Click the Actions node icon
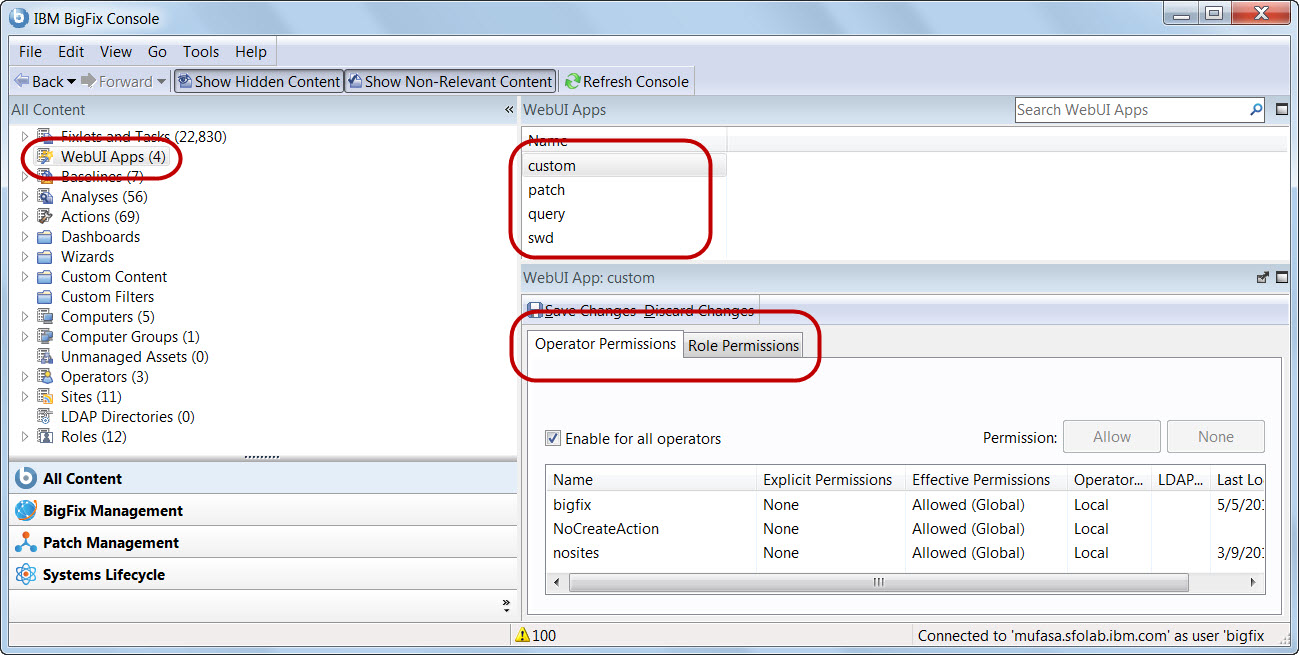The image size is (1299, 655). (x=44, y=216)
